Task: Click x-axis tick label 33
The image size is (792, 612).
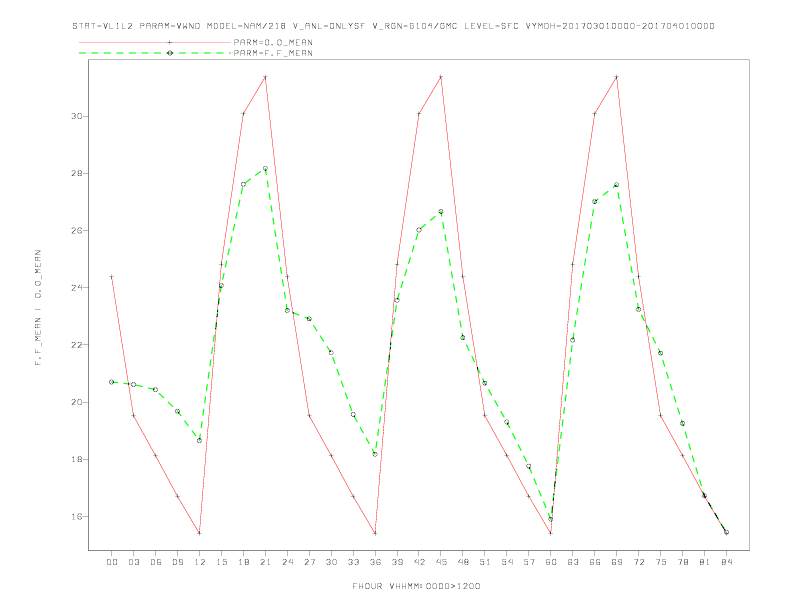Action: 353,562
